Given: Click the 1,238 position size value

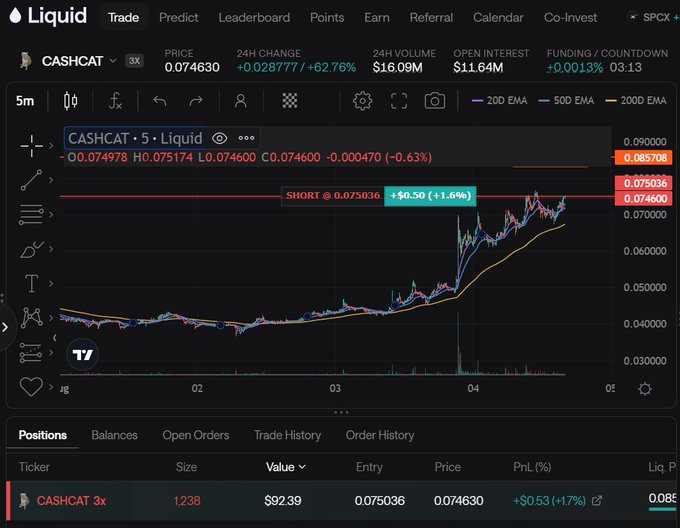Looking at the screenshot, I should (x=187, y=501).
